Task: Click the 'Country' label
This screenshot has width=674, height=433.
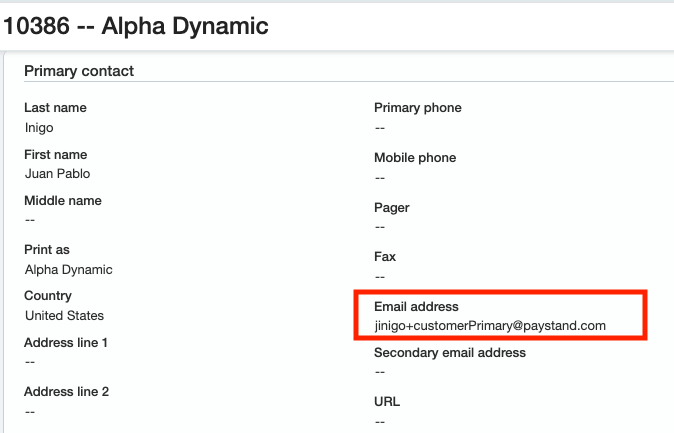Action: [x=48, y=296]
